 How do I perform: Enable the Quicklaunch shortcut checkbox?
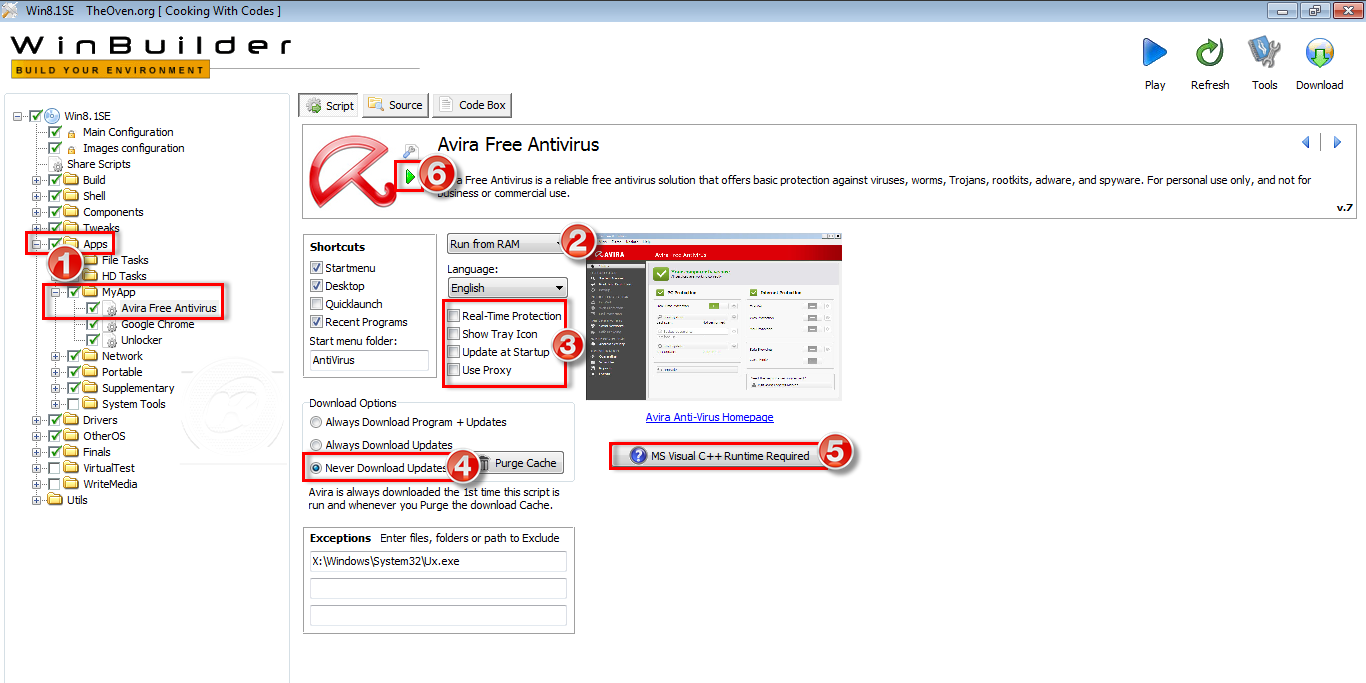tap(317, 304)
